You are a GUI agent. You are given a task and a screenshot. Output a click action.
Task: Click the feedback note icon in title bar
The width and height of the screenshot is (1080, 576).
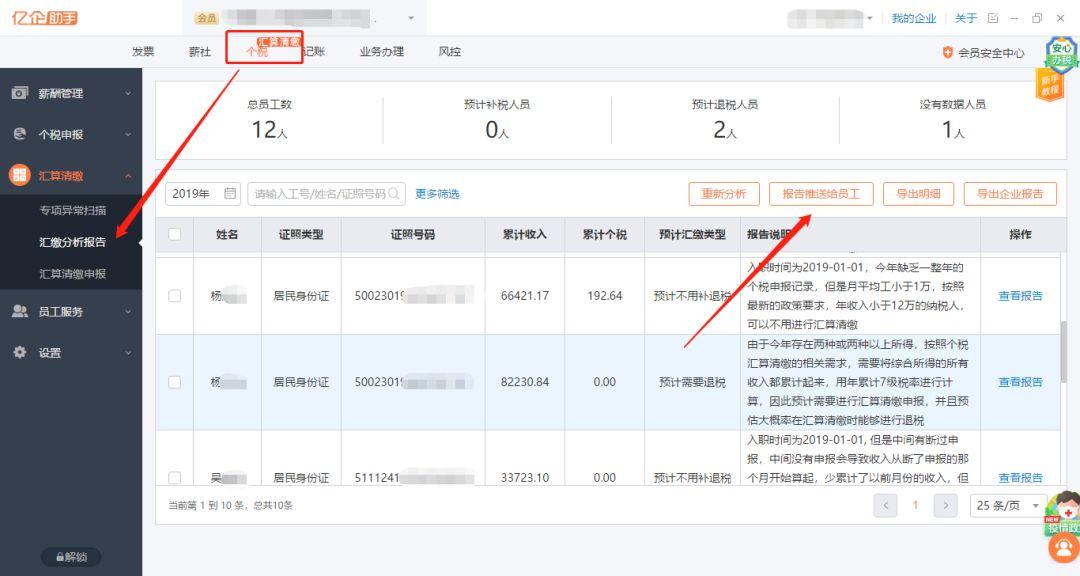[993, 18]
